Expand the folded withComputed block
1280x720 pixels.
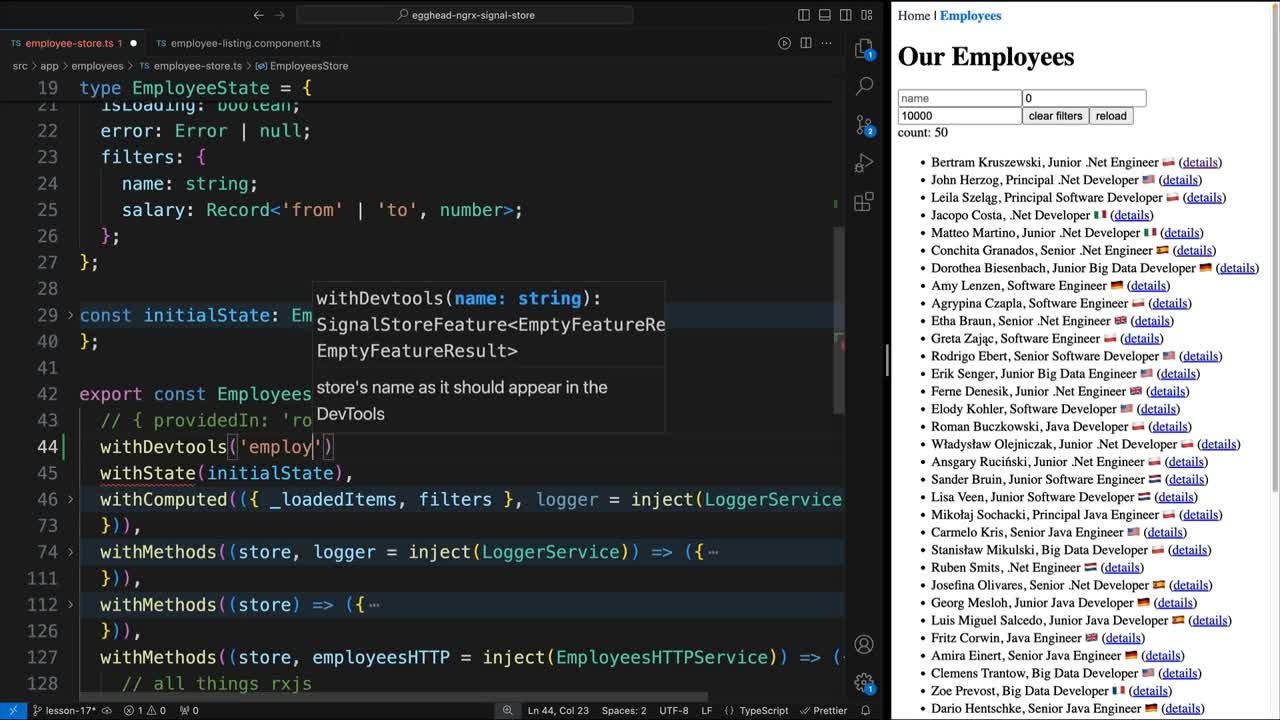tap(70, 499)
